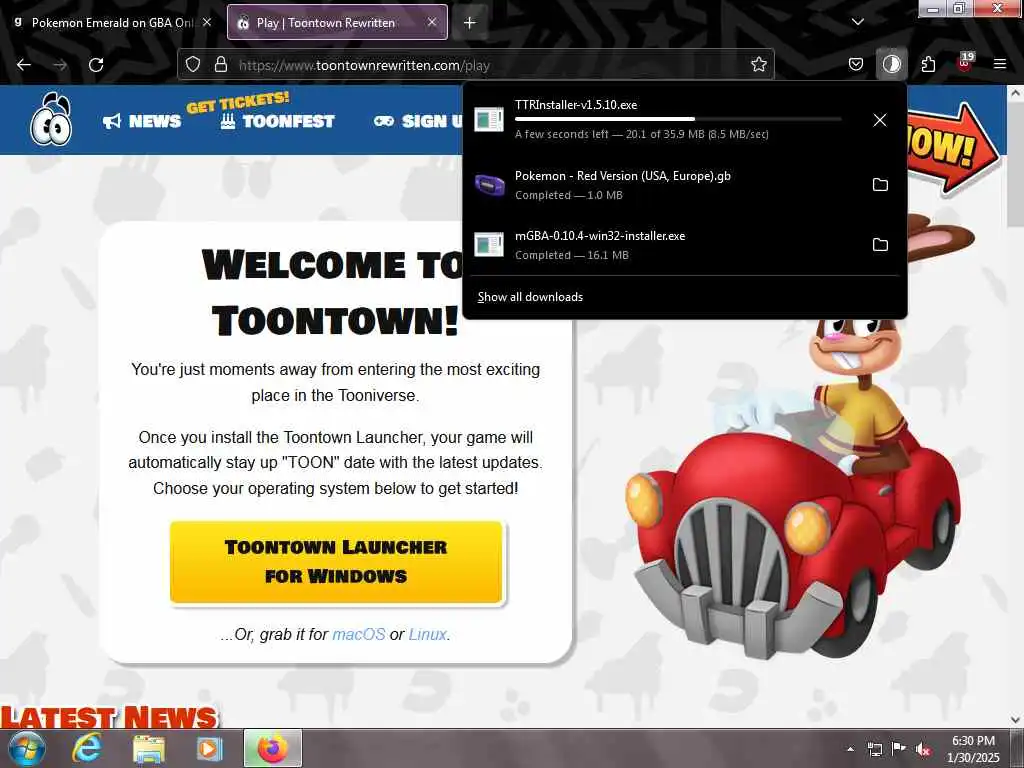Viewport: 1024px width, 768px height.
Task: Open the tracking protection shield icon
Action: 193,65
